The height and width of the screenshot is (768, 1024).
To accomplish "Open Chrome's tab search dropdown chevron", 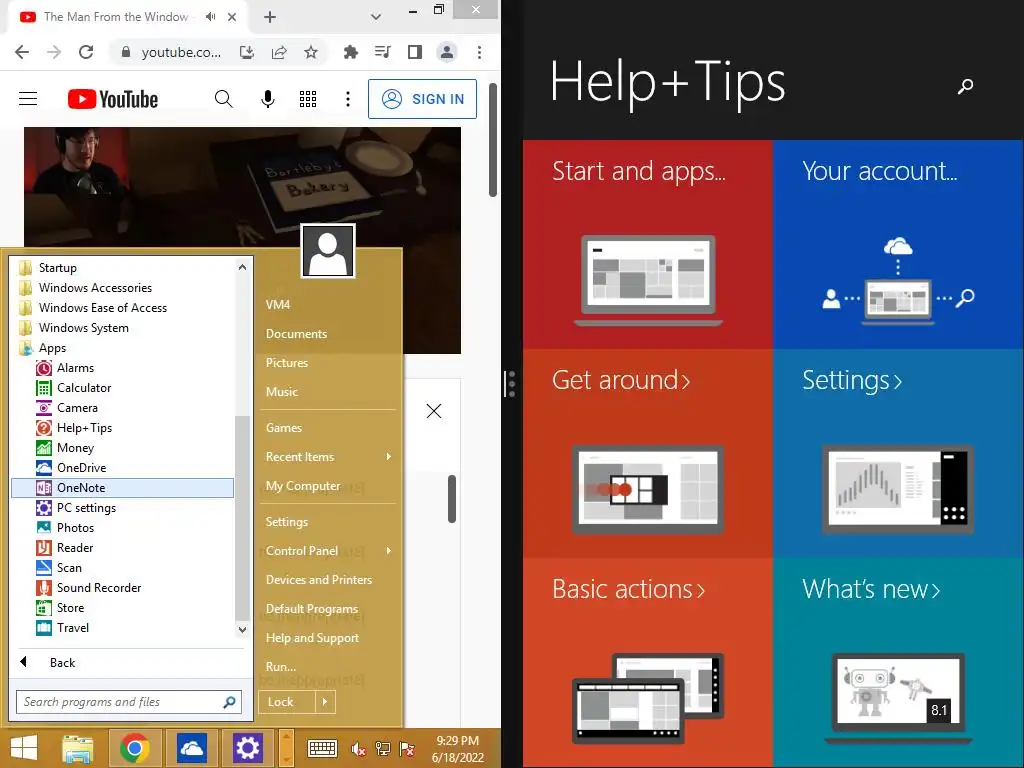I will [x=376, y=17].
